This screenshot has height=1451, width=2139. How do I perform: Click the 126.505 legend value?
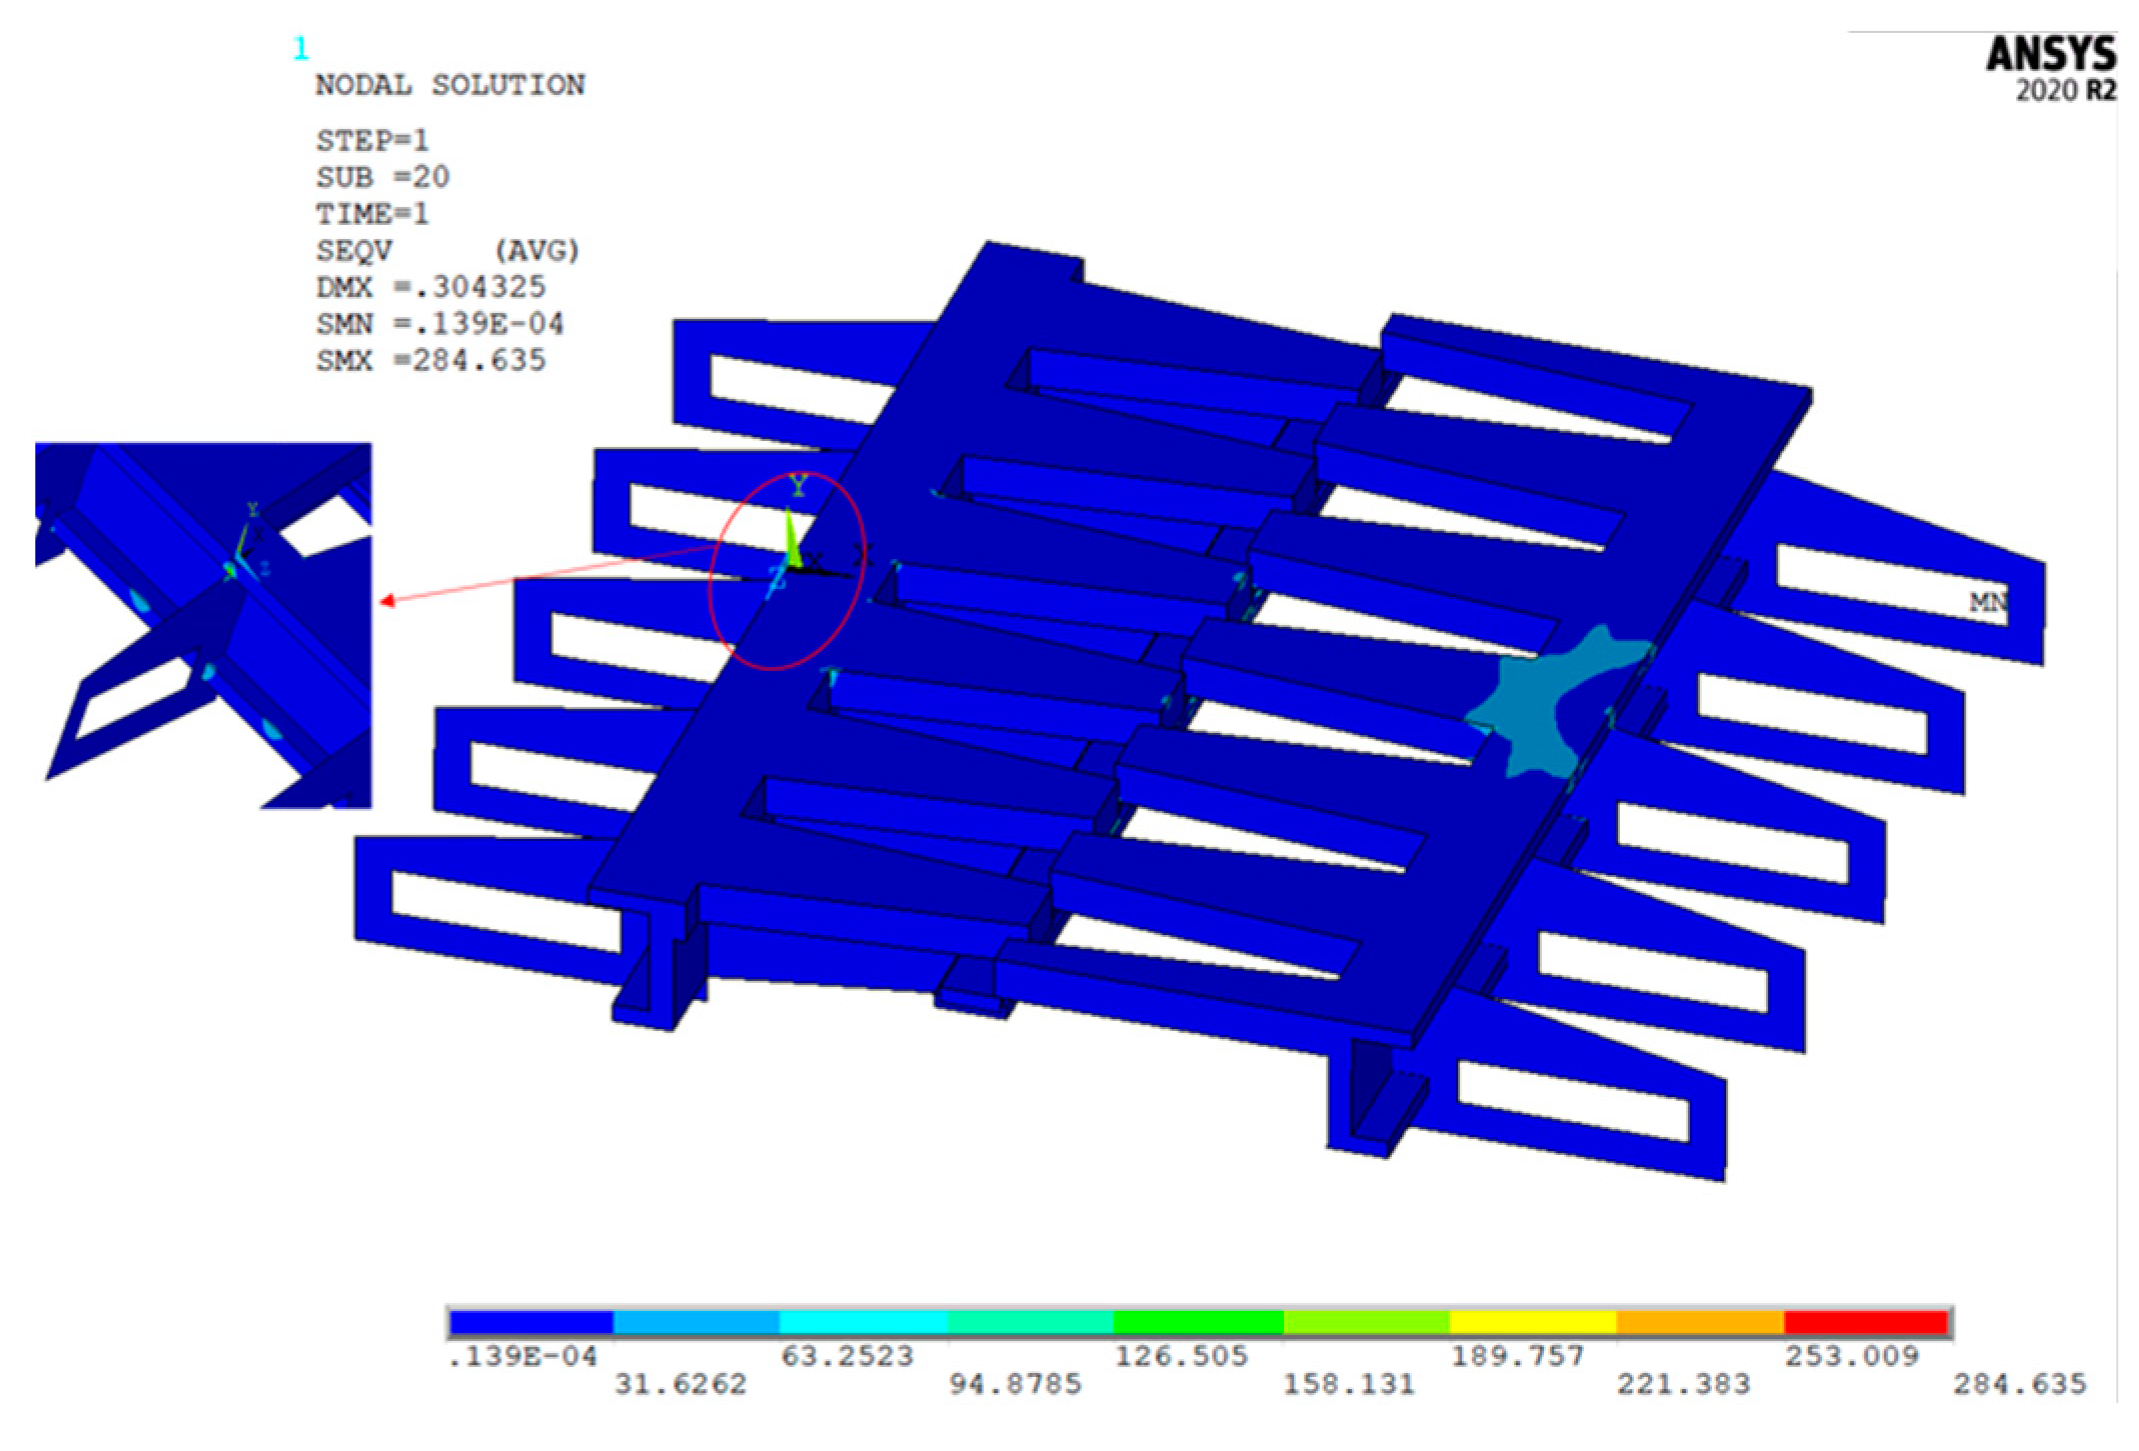pos(1181,1356)
